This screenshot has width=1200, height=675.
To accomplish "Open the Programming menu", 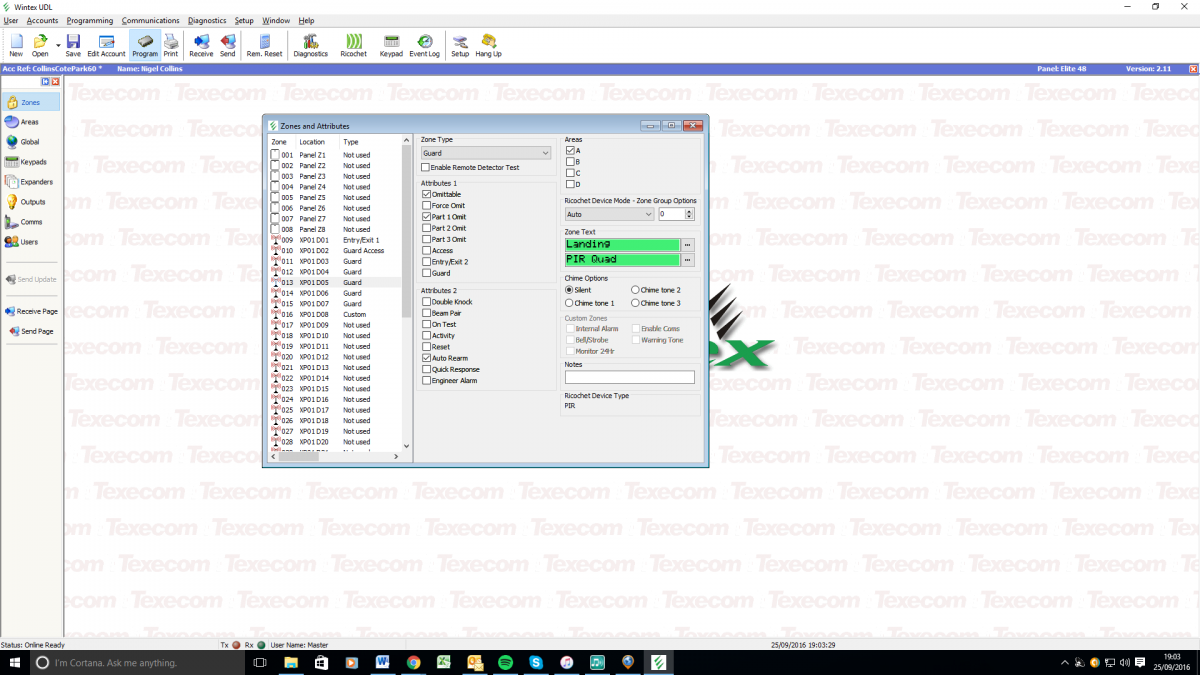I will 90,20.
